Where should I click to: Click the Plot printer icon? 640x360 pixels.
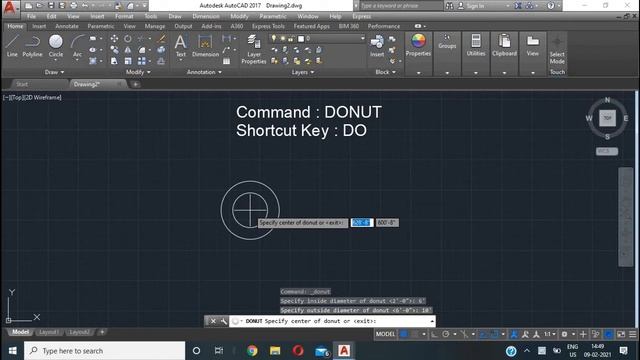pyautogui.click(x=73, y=6)
